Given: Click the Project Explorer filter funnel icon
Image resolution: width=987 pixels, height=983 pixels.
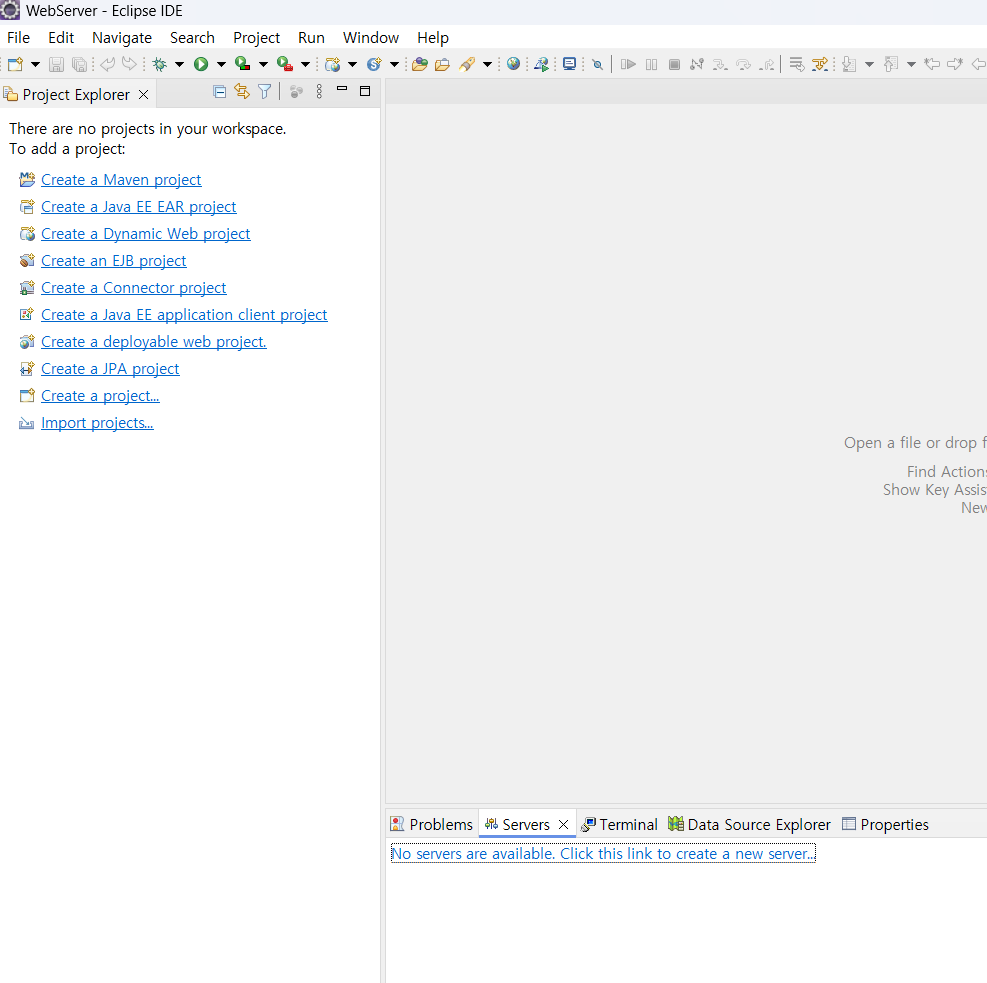Looking at the screenshot, I should click(264, 92).
